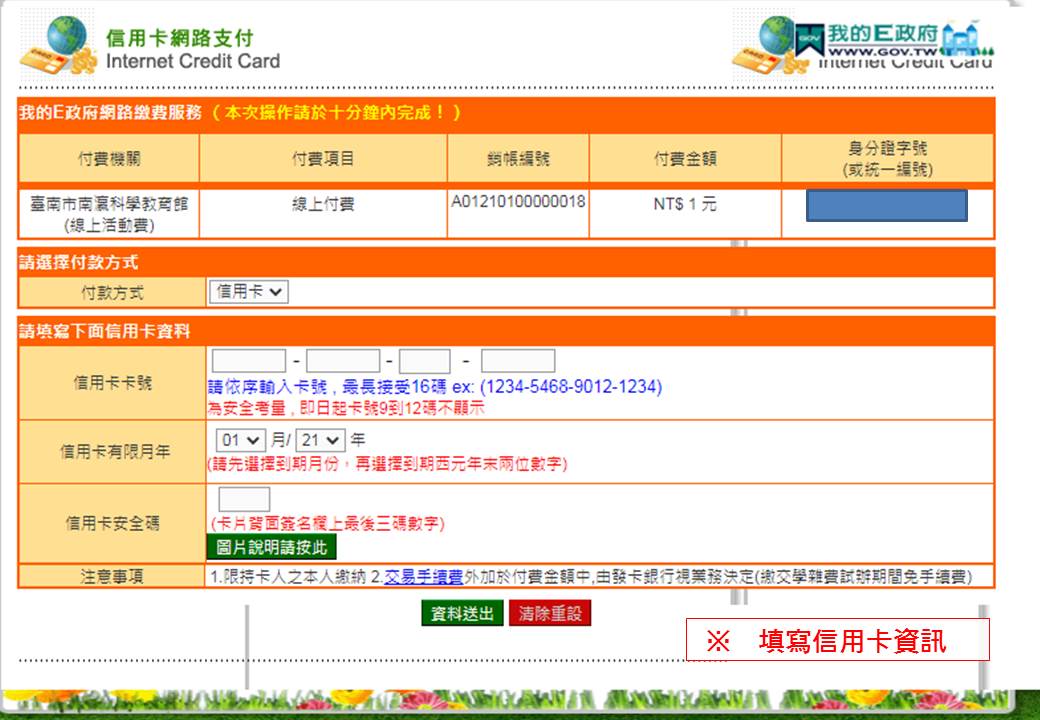Click the 付費項目 column header
Viewport: 1040px width, 720px height.
pyautogui.click(x=323, y=158)
